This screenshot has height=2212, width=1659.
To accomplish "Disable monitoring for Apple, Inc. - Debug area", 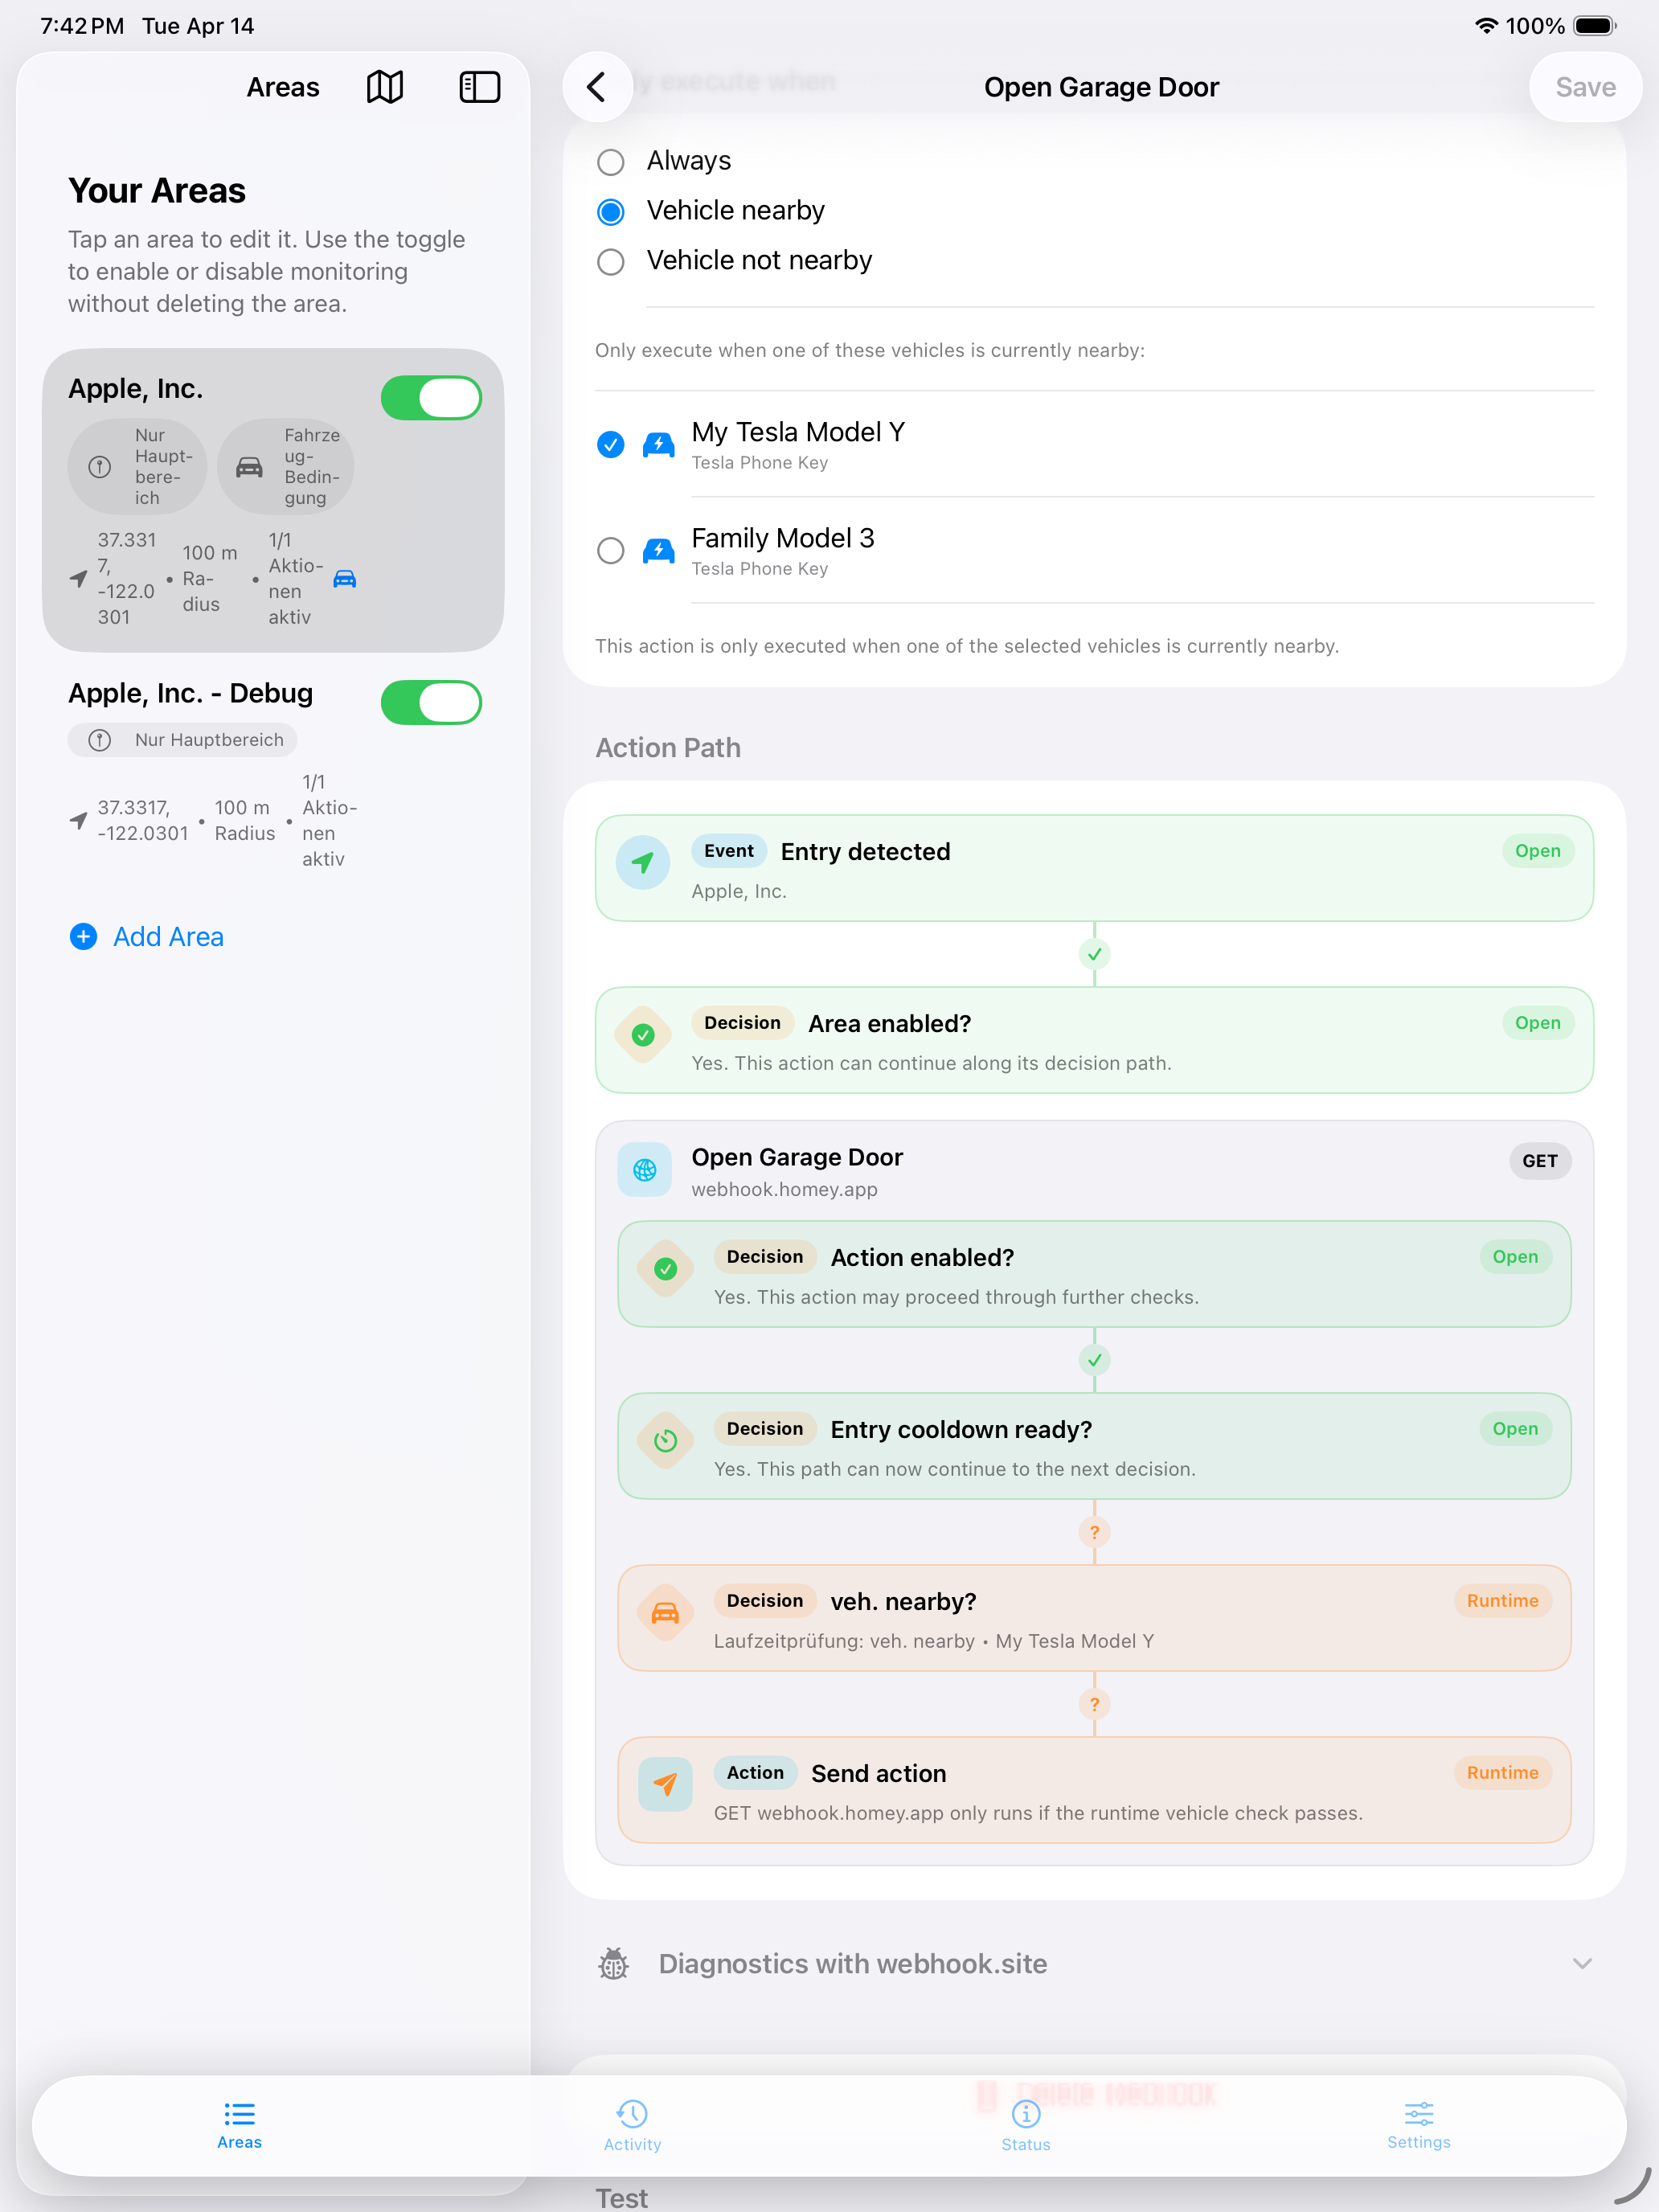I will point(431,703).
